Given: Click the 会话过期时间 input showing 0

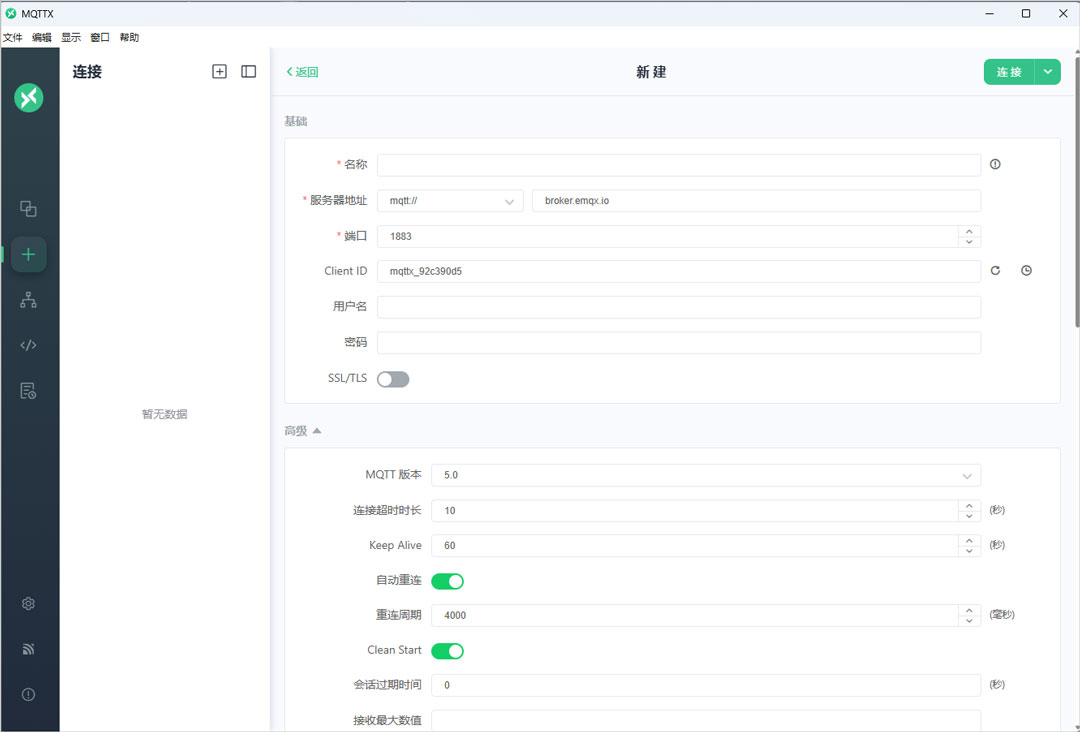Looking at the screenshot, I should tap(706, 685).
